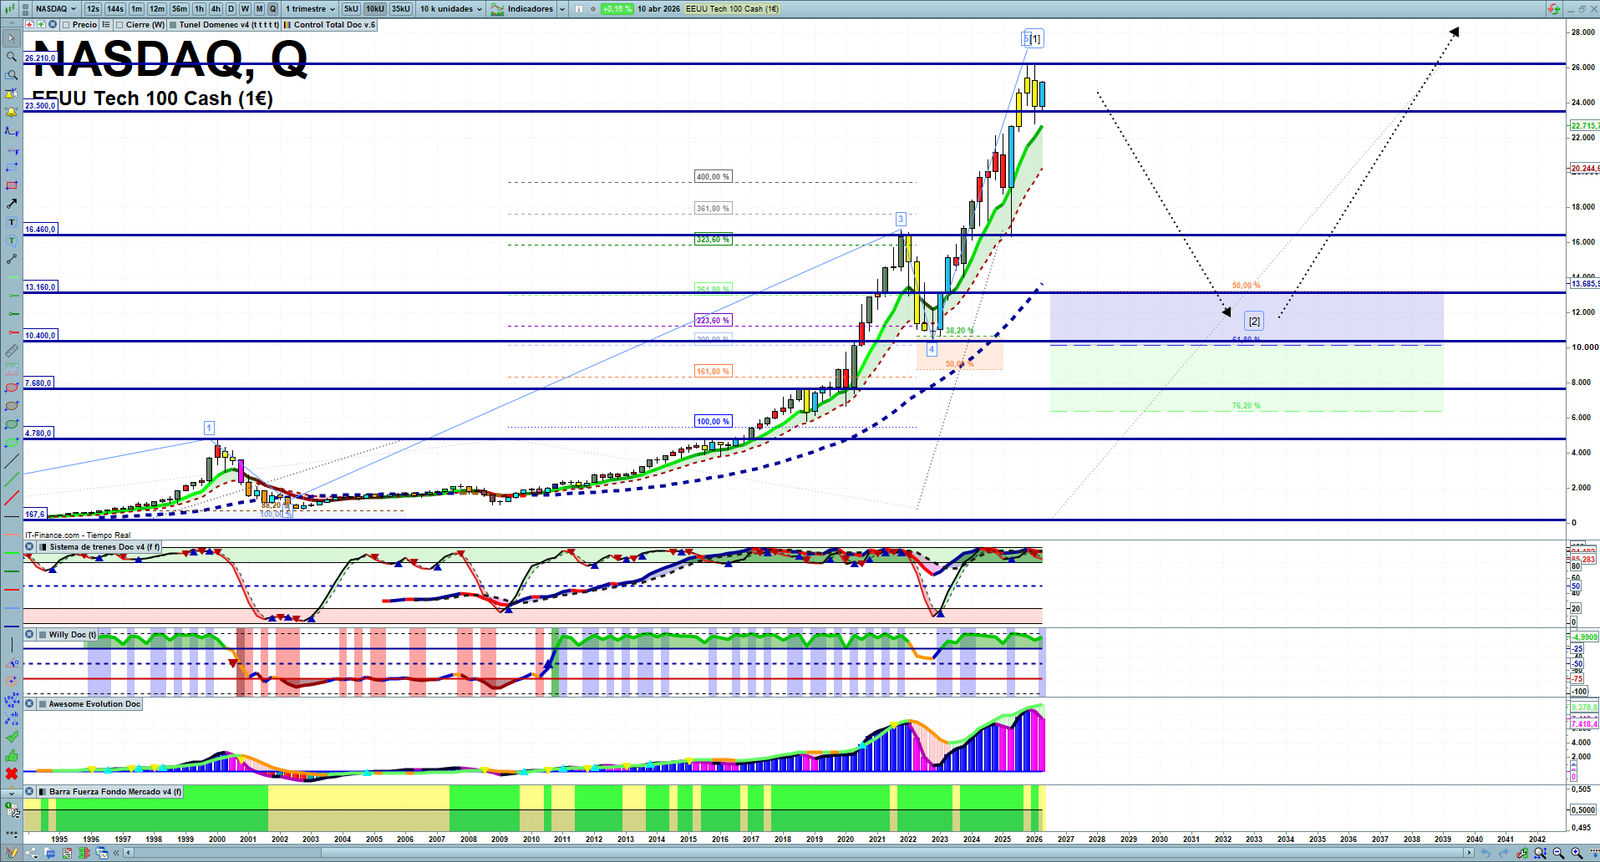Click the green +0,16 % change badge
1600x862 pixels.
[x=617, y=9]
